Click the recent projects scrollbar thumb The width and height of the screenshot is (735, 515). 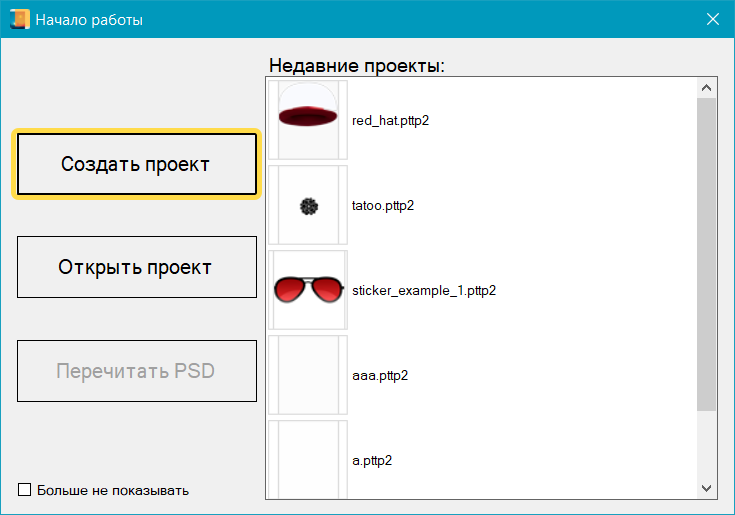(x=706, y=250)
